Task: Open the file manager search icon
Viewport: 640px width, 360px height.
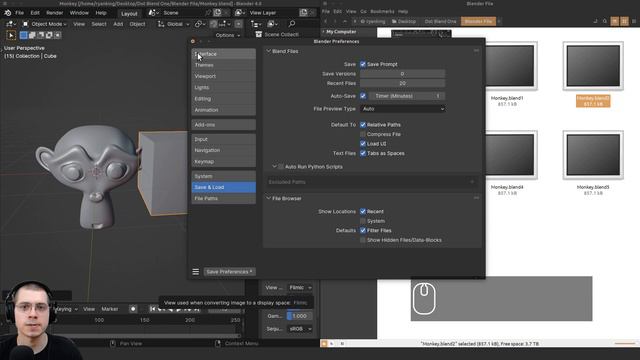Action: coord(604,21)
